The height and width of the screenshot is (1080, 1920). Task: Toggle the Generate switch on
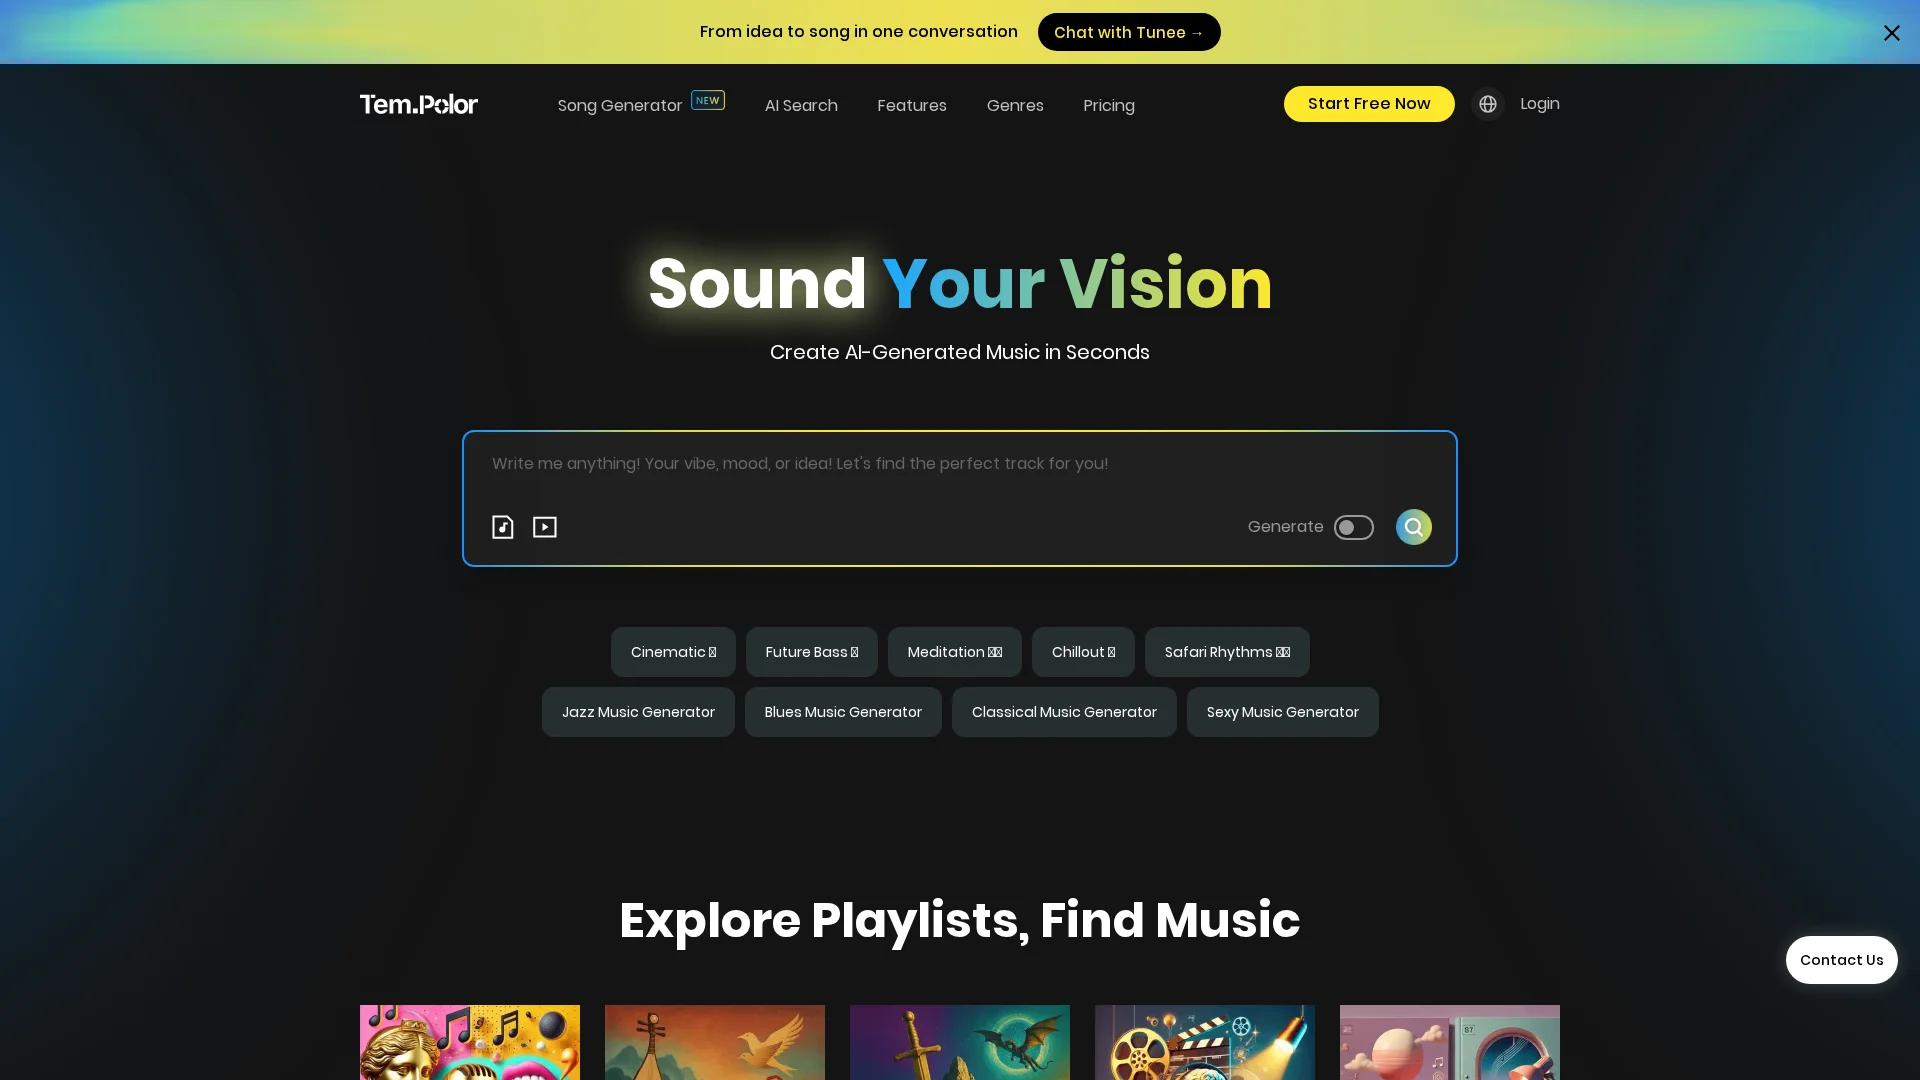pos(1354,527)
